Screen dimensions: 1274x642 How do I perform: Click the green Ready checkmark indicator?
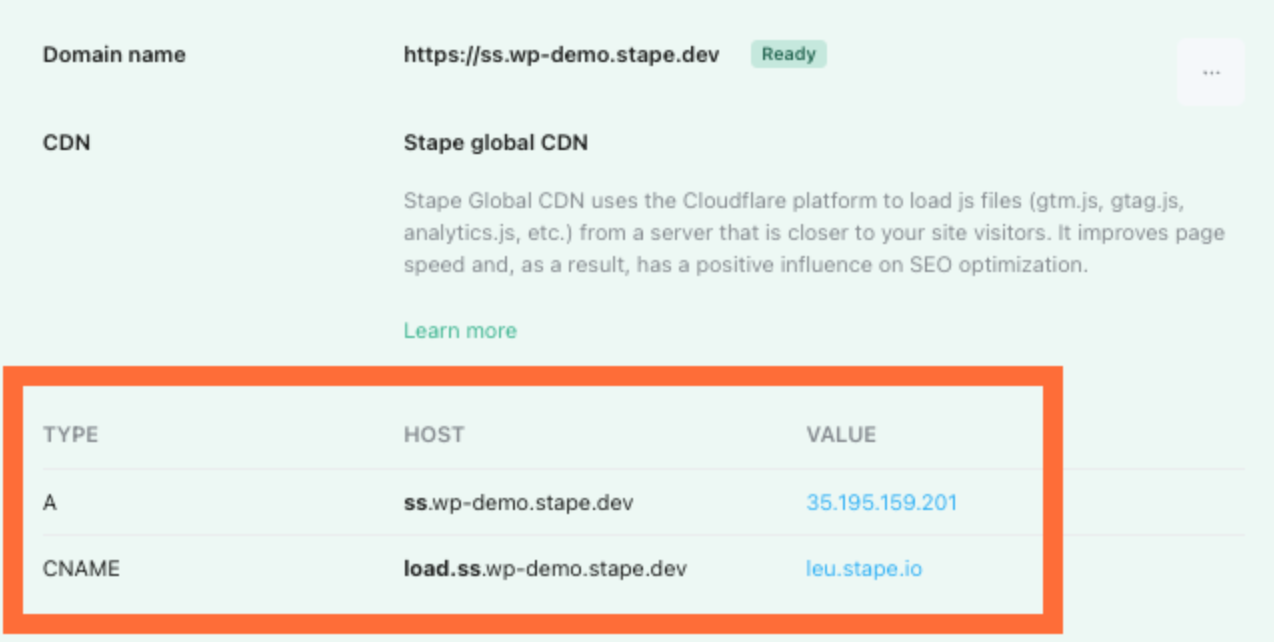[x=788, y=54]
